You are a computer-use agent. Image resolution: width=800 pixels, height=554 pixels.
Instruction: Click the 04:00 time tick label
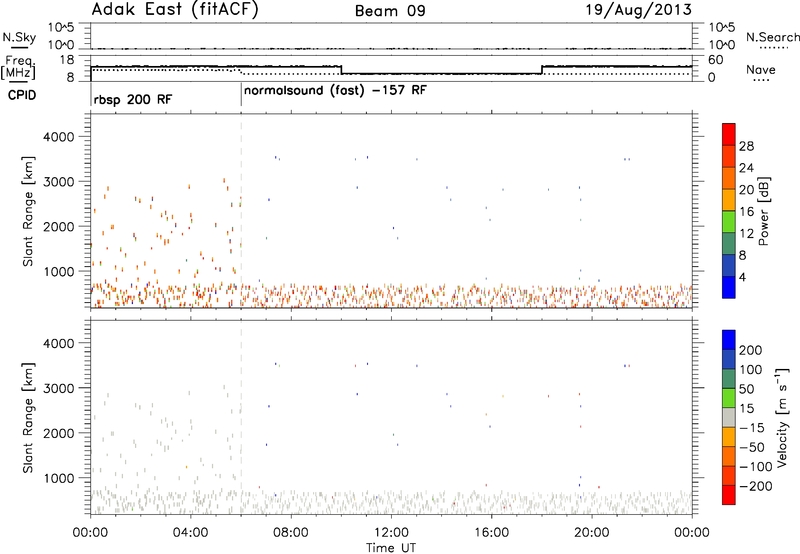191,533
